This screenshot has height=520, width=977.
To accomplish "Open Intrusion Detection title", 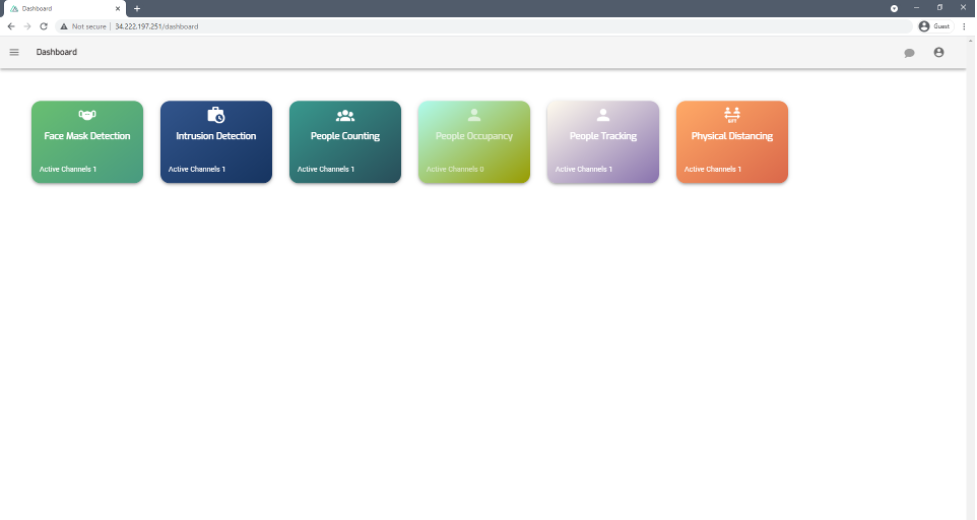I will 216,136.
